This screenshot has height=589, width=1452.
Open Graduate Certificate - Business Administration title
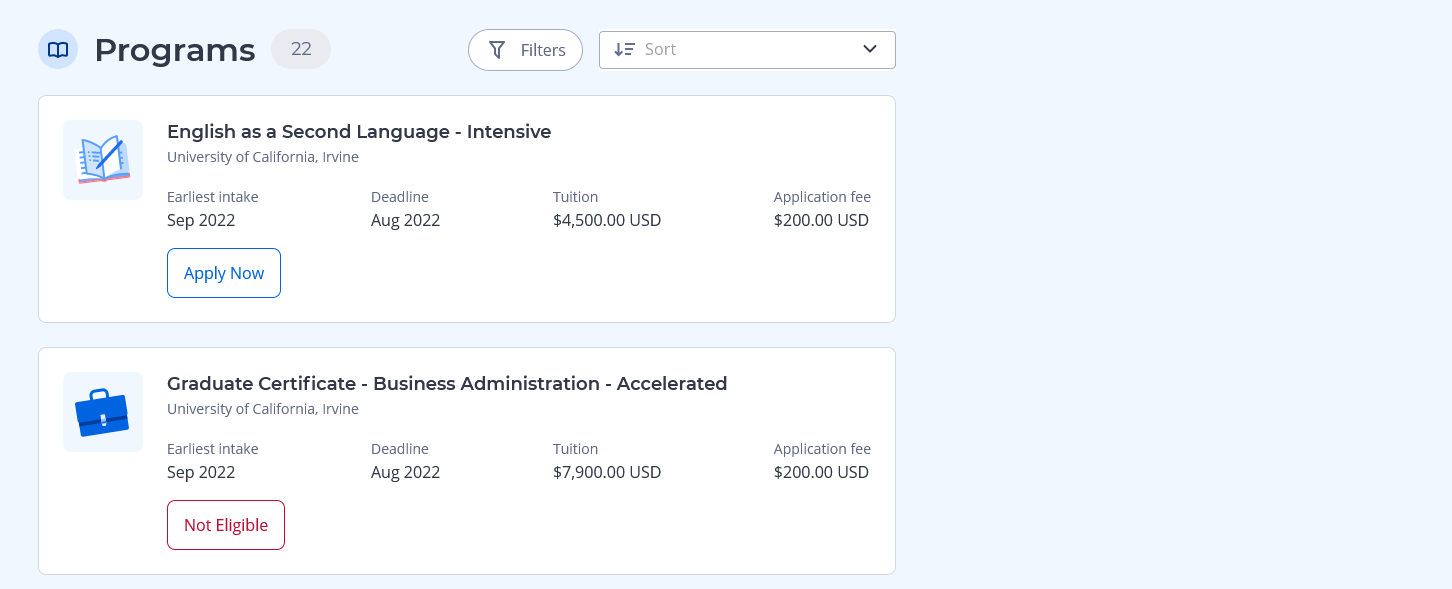click(447, 383)
